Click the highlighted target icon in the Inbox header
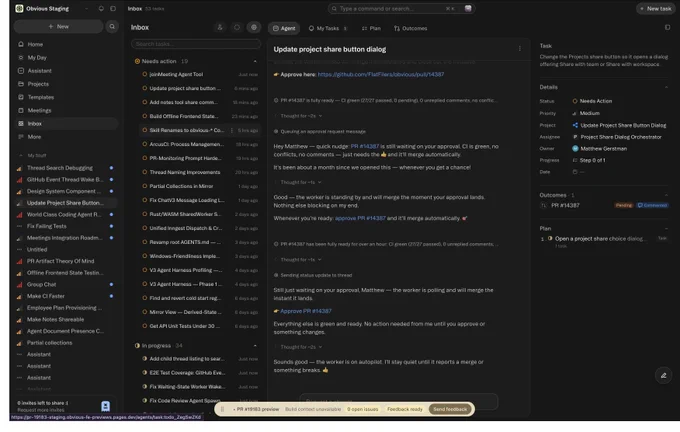 (x=254, y=27)
